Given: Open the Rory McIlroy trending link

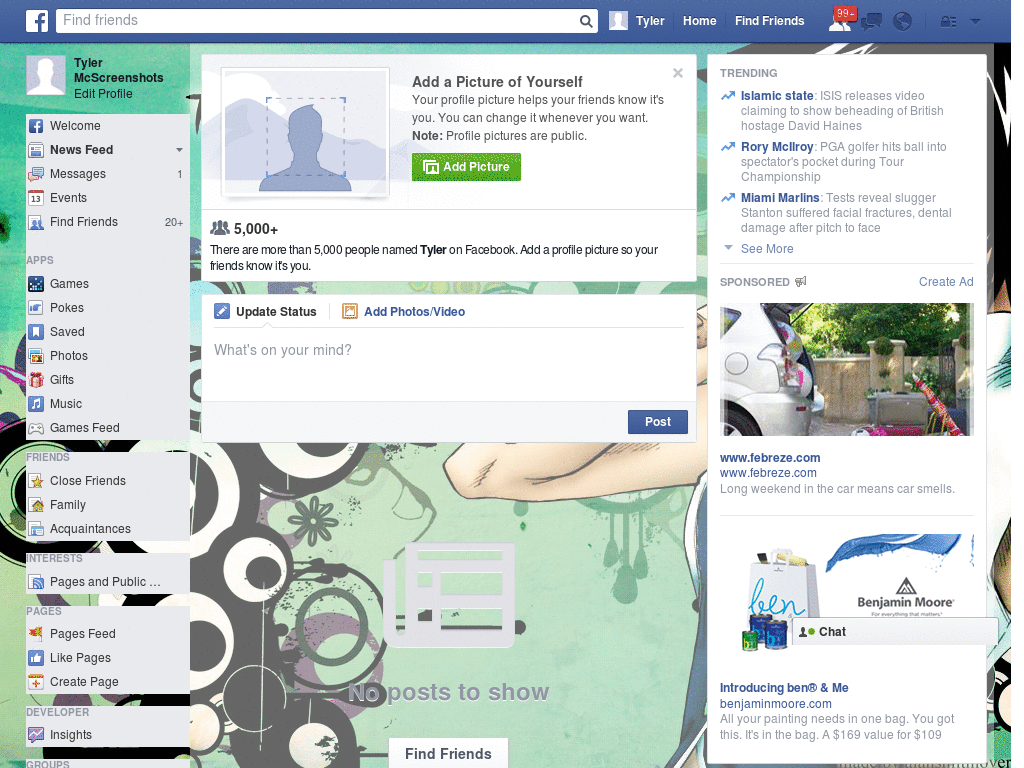Looking at the screenshot, I should click(x=776, y=146).
